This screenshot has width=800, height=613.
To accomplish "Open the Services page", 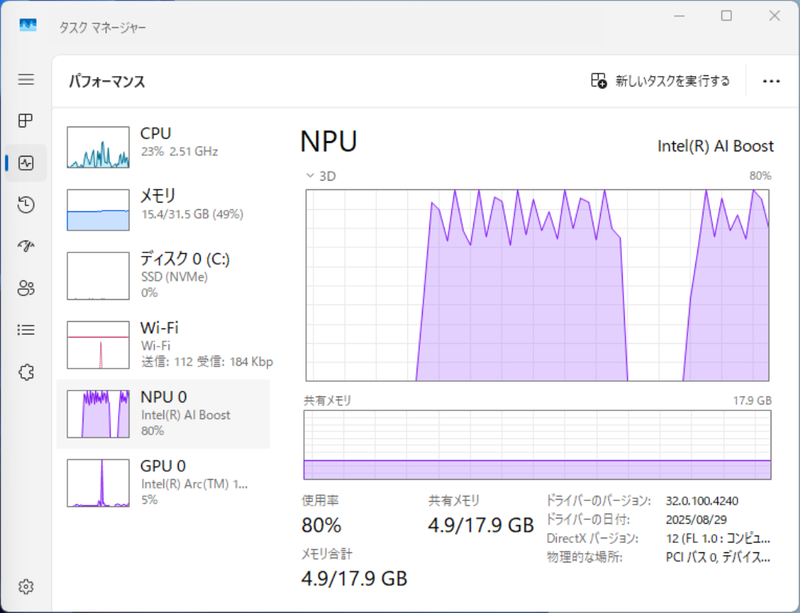I will (26, 371).
